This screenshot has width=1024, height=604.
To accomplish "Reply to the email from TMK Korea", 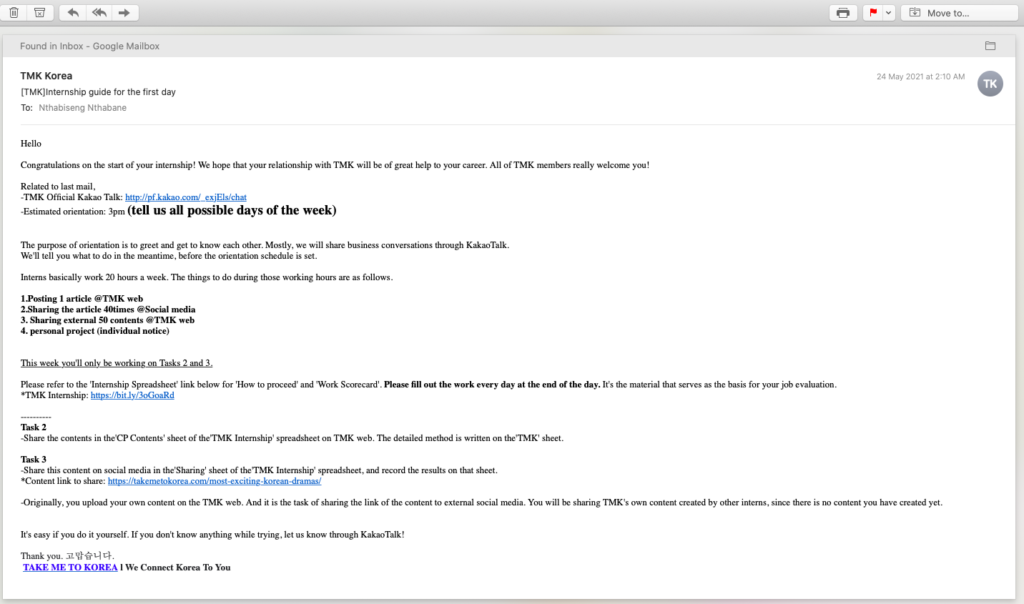I will [72, 12].
